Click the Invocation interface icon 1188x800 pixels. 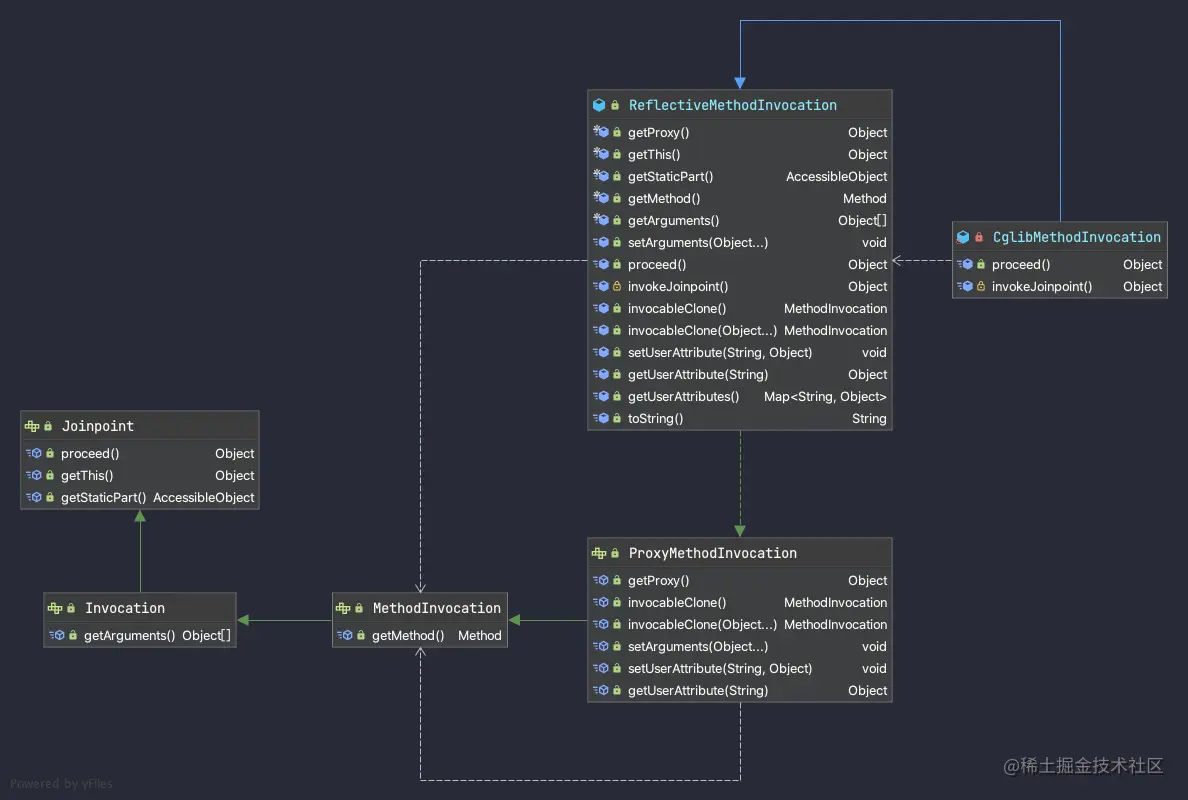pyautogui.click(x=55, y=608)
